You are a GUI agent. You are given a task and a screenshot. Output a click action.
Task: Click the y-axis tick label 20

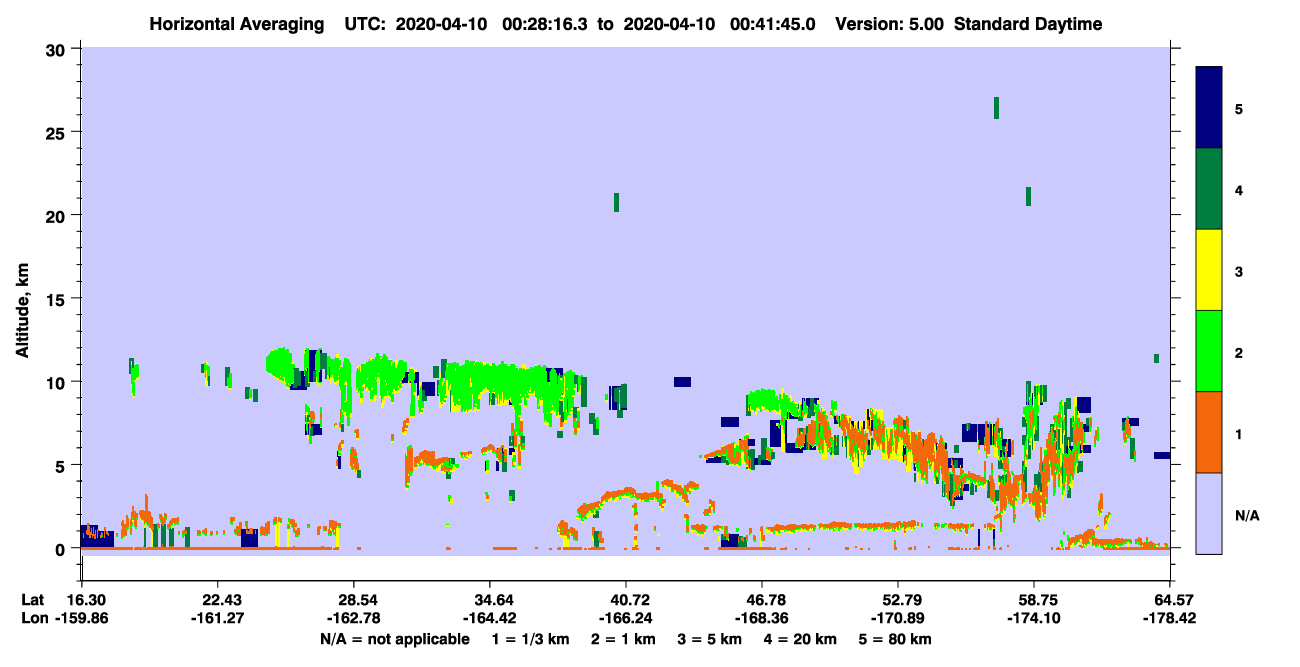pyautogui.click(x=58, y=215)
